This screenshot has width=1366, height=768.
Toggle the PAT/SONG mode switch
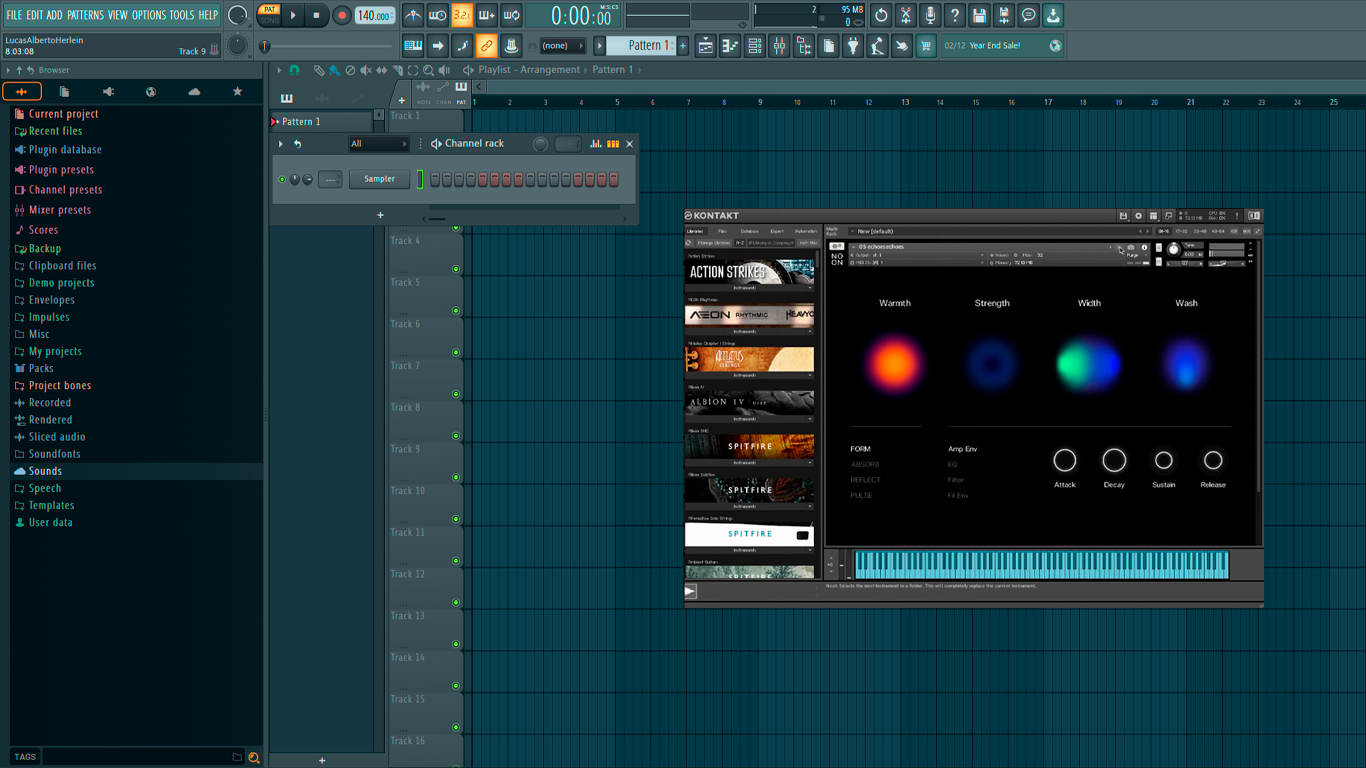pyautogui.click(x=269, y=15)
